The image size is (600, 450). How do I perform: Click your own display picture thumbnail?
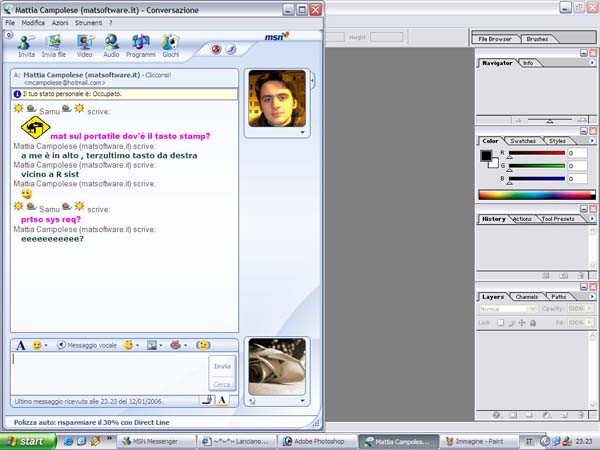277,367
